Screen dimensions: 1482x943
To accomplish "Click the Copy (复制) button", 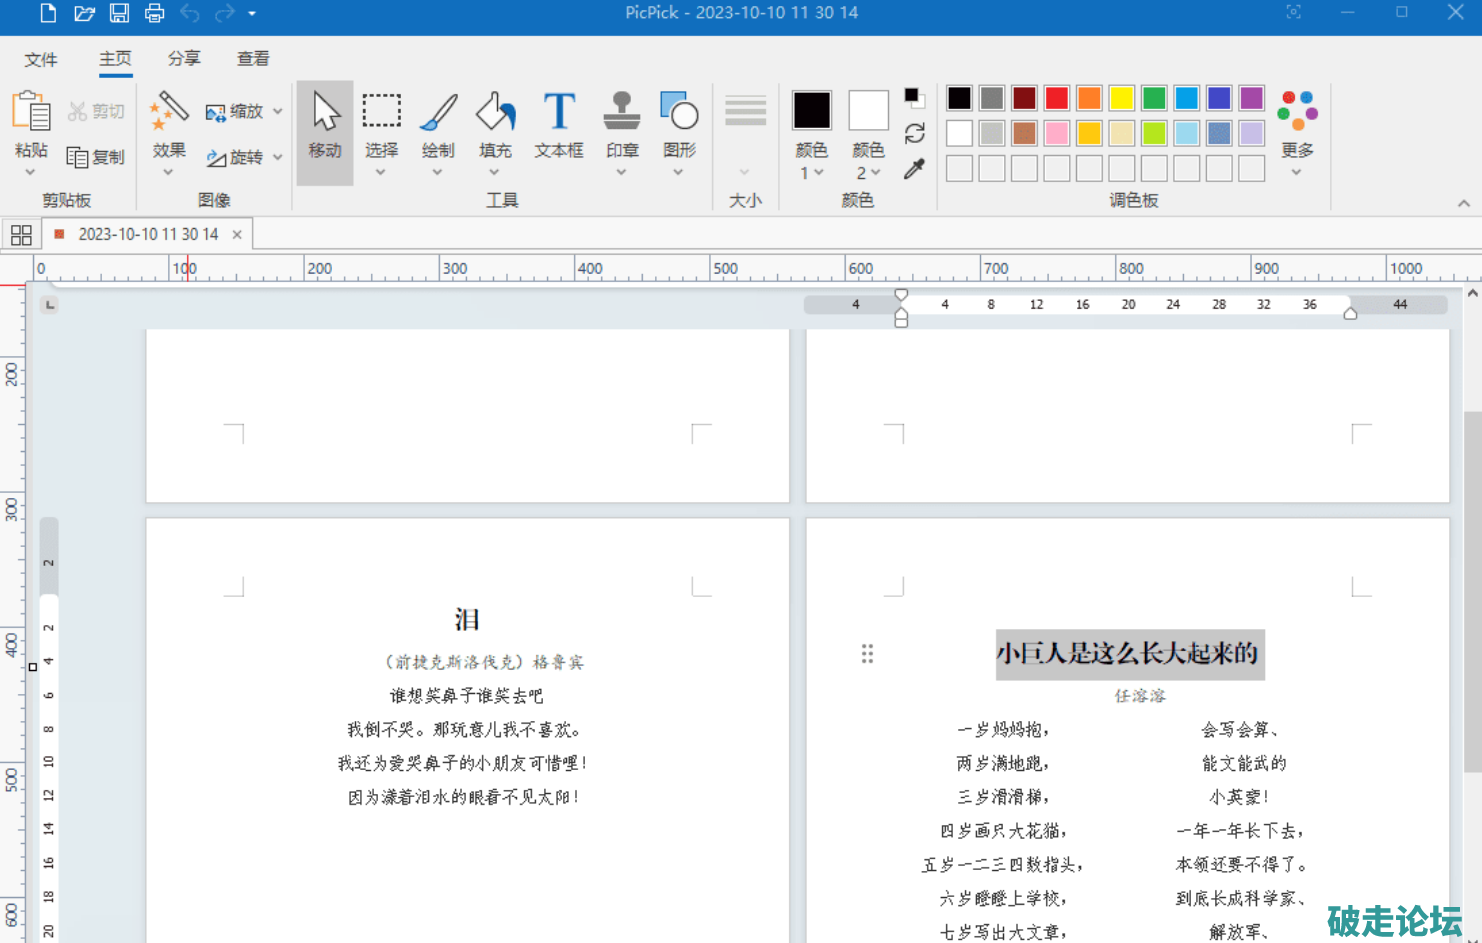I will [96, 157].
